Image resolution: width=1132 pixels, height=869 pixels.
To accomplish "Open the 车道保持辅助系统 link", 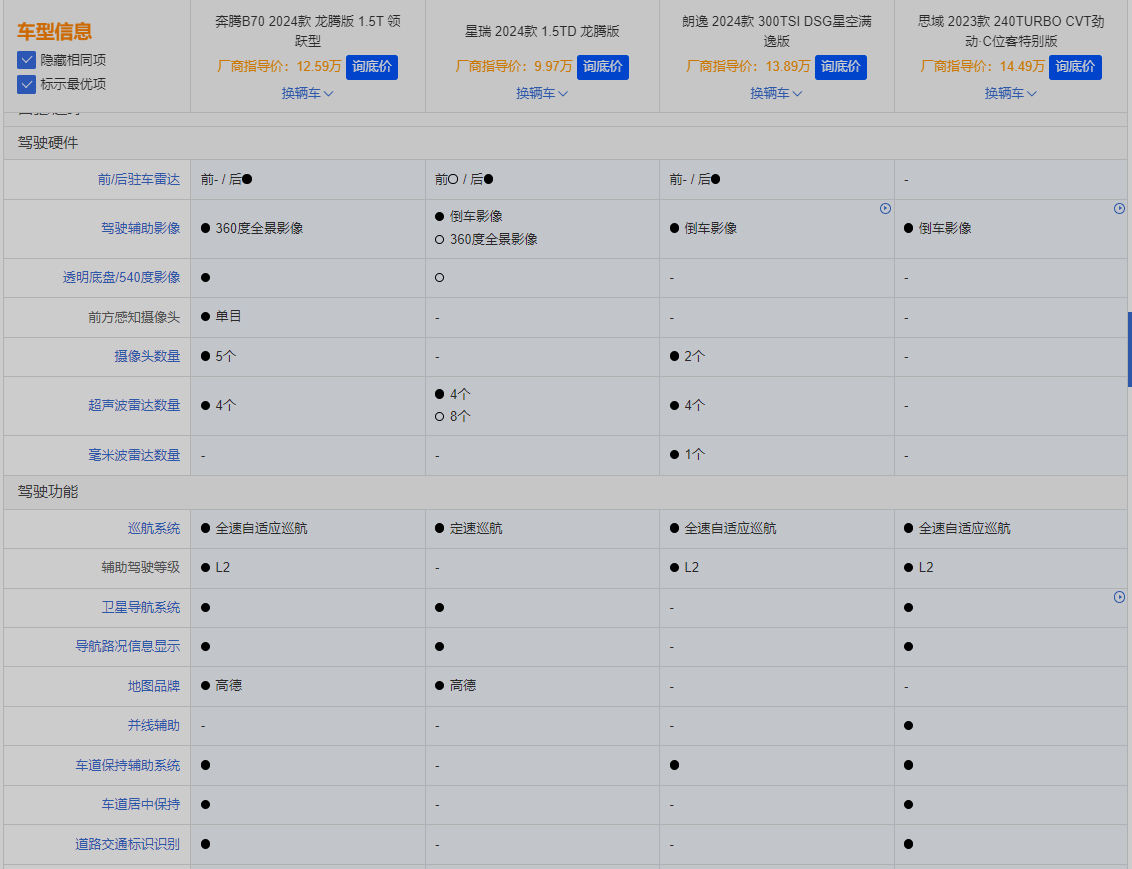I will click(128, 765).
